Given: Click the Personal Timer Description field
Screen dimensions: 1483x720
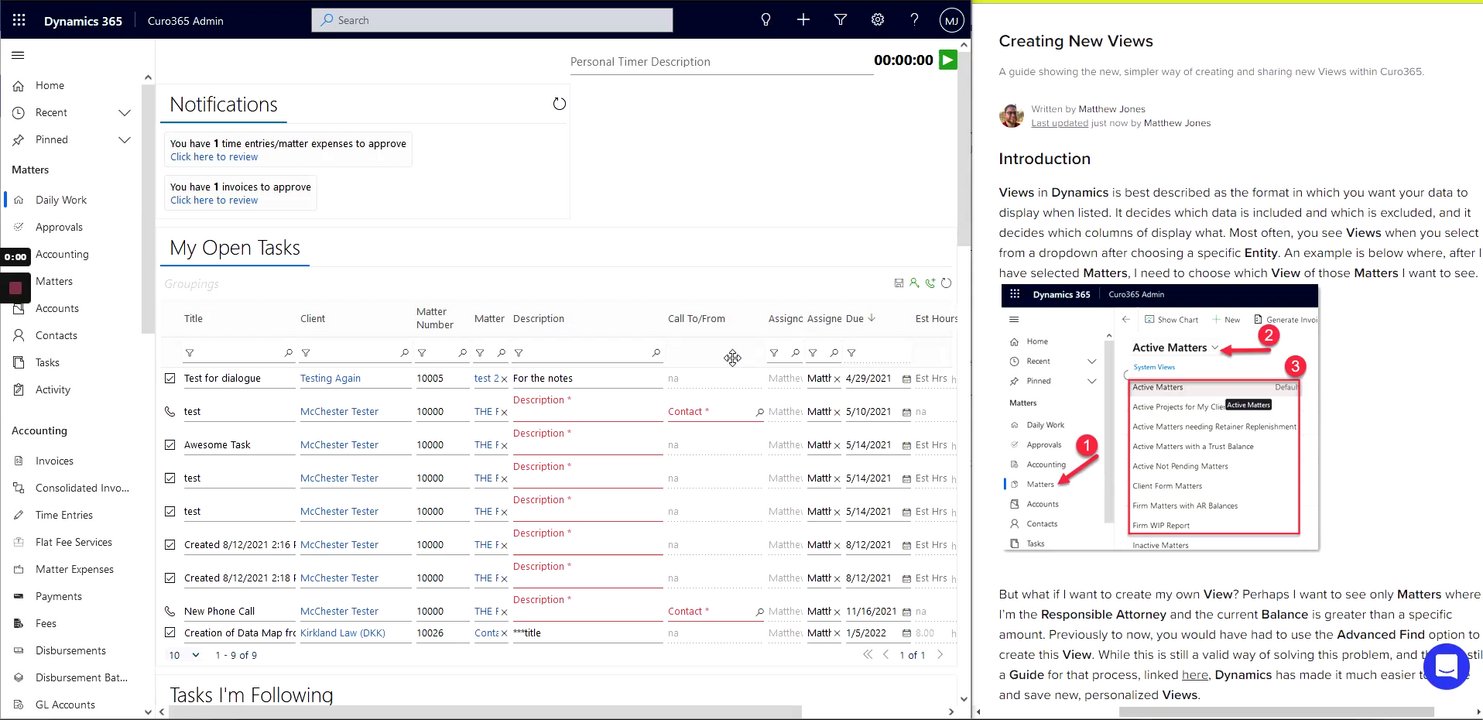Looking at the screenshot, I should click(x=720, y=62).
